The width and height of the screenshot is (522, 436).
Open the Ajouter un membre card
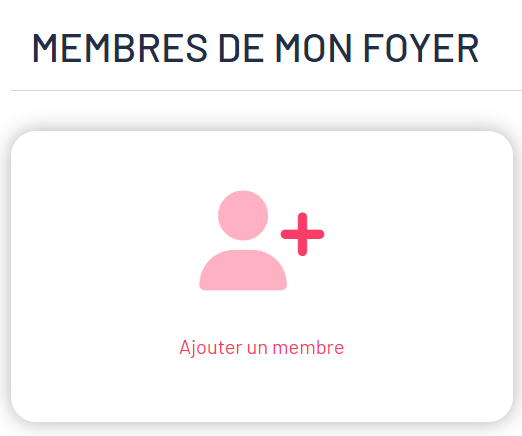[262, 276]
